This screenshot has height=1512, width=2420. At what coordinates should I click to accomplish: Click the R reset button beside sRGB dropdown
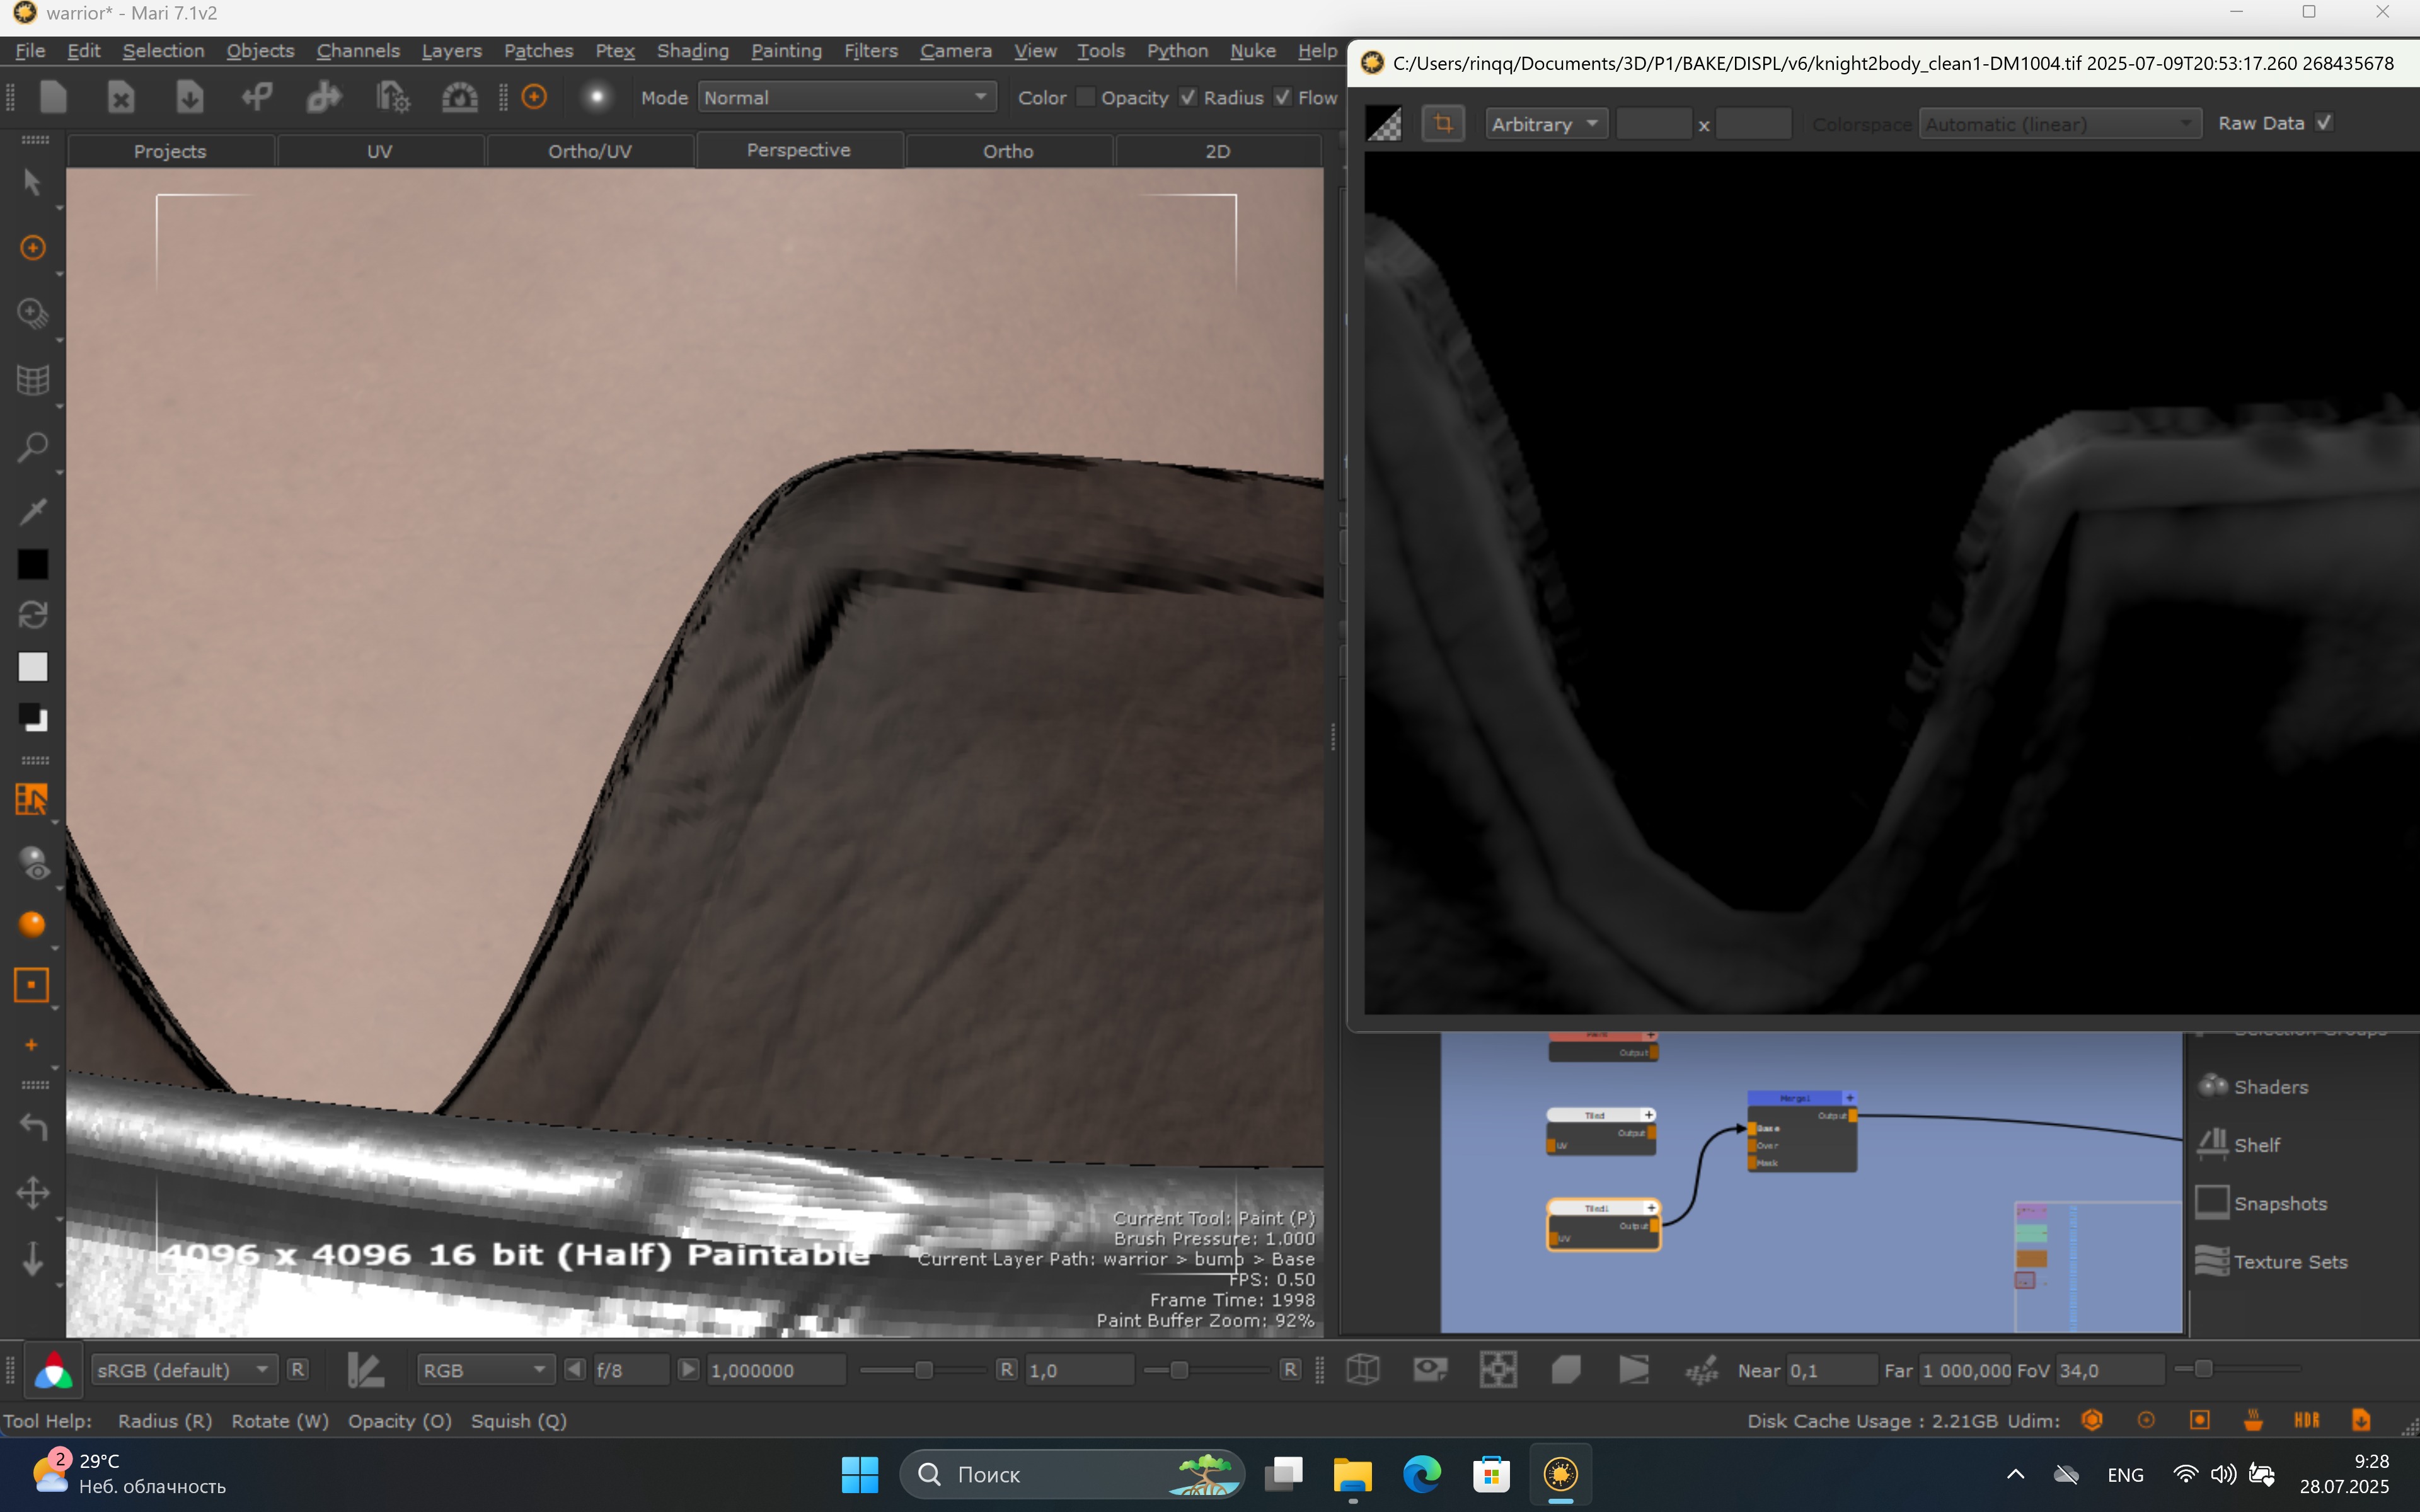tap(298, 1369)
